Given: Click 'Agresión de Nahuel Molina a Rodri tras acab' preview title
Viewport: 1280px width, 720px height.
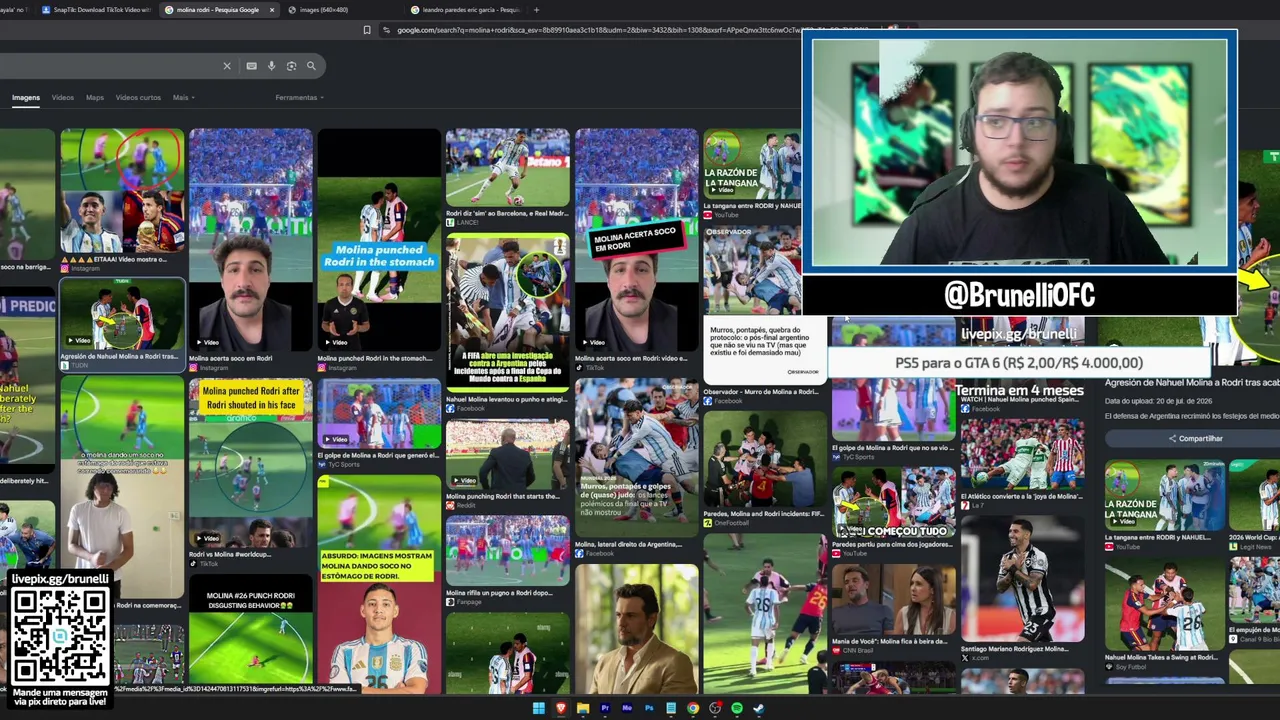Looking at the screenshot, I should pos(1192,383).
